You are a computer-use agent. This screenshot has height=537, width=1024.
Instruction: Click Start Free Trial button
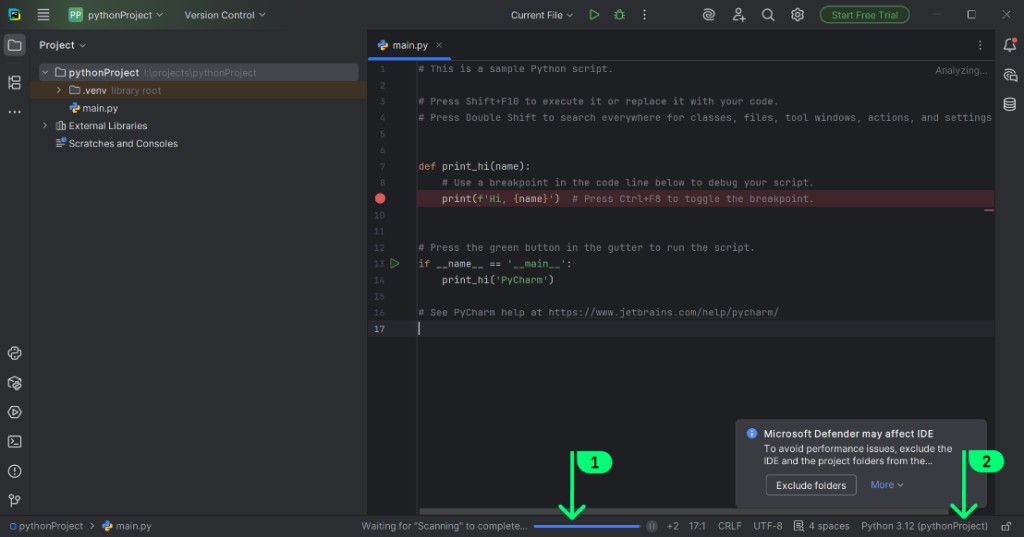865,15
